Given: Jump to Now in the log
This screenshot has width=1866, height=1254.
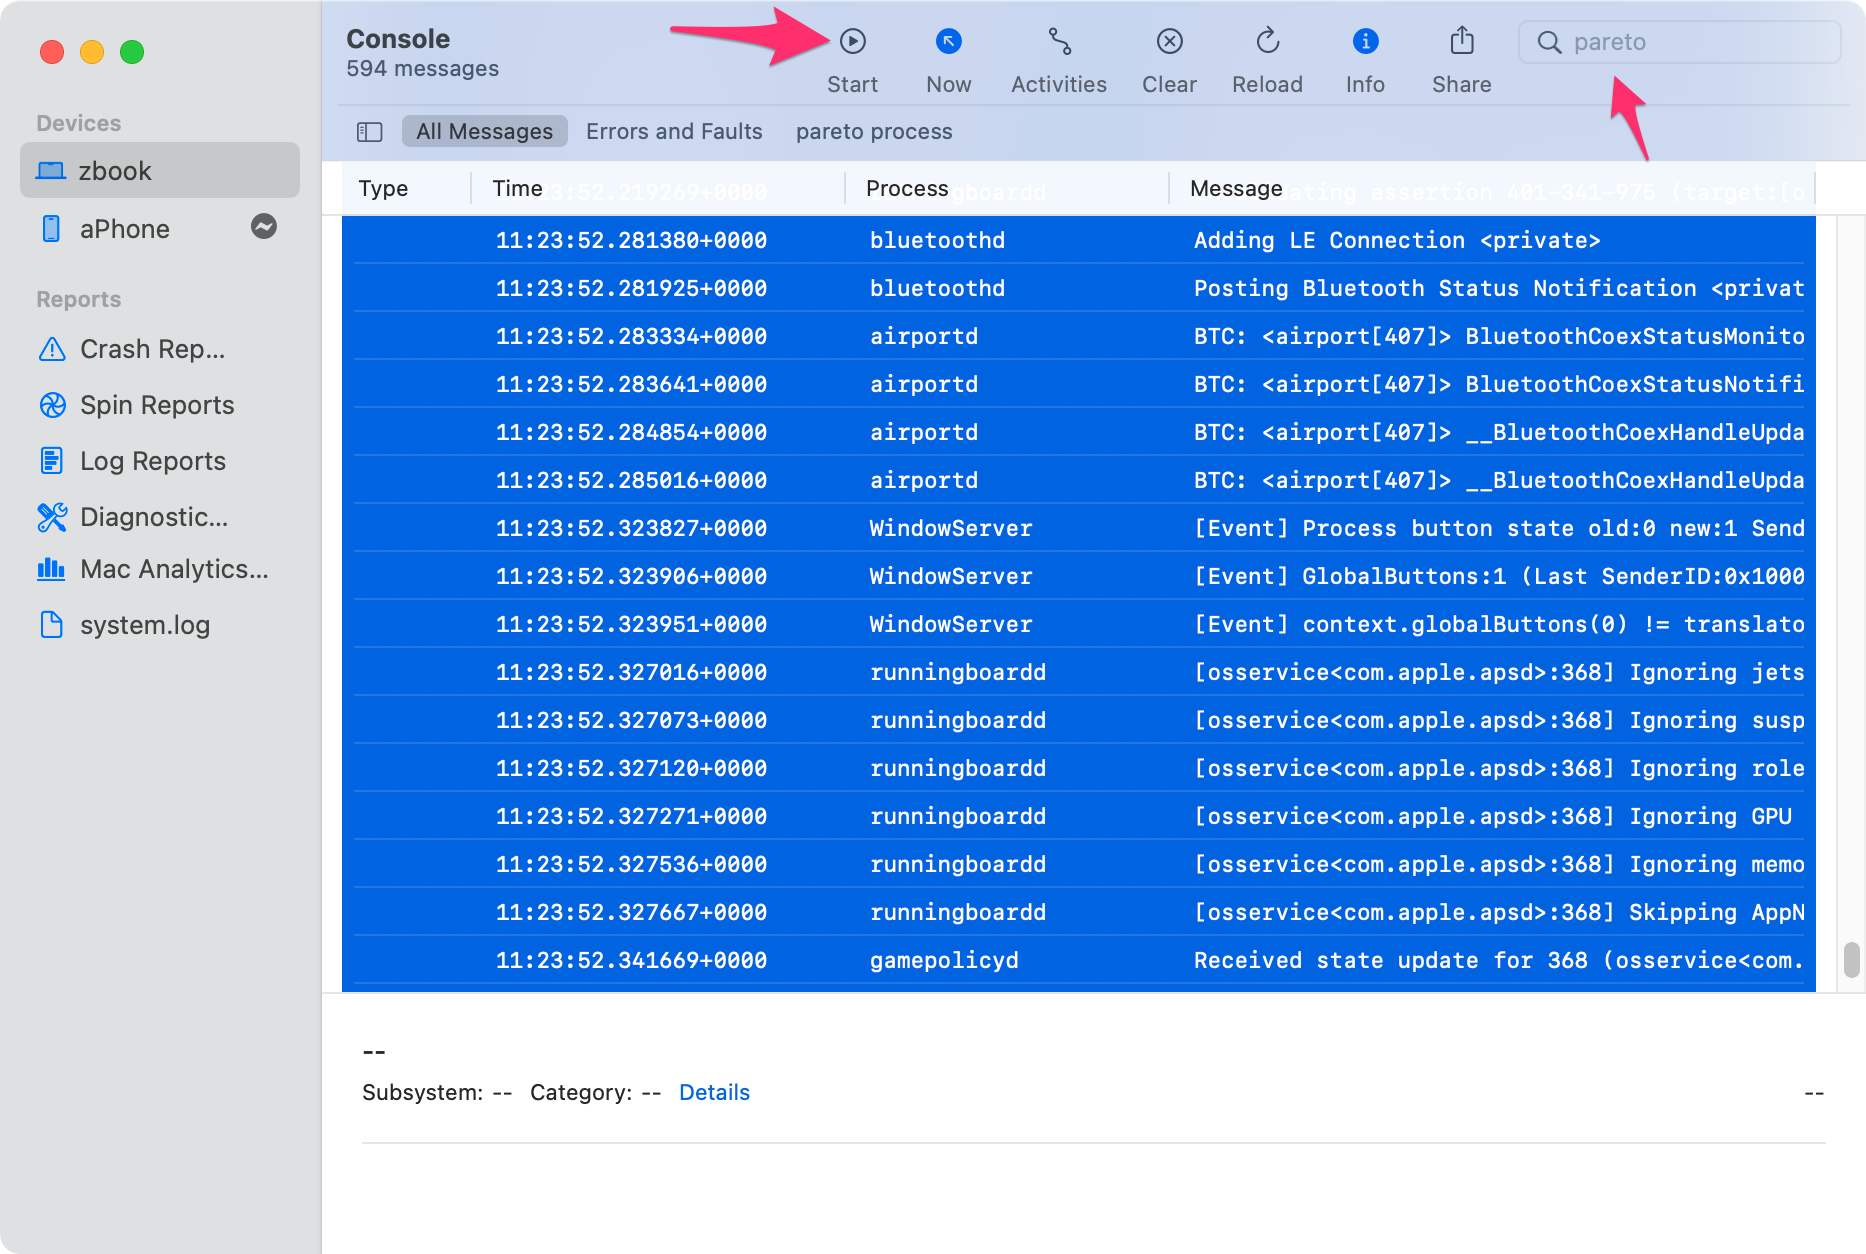Looking at the screenshot, I should (948, 60).
